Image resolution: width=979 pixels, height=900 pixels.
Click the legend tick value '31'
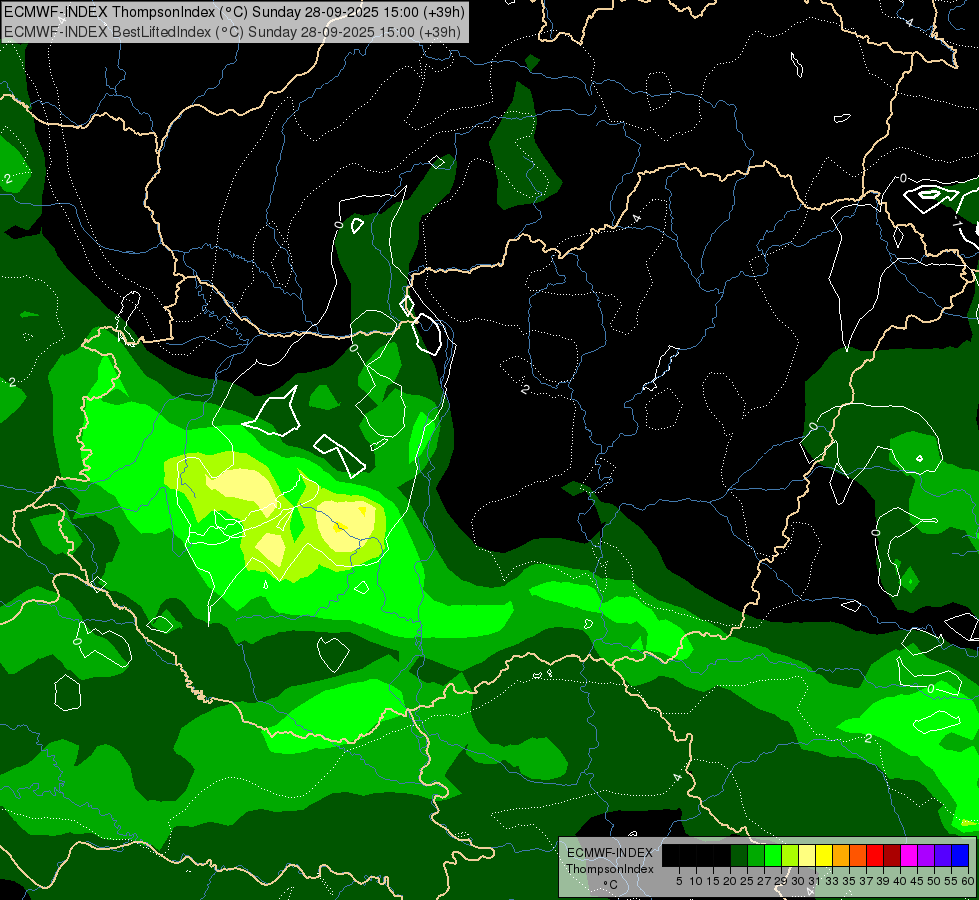(815, 881)
